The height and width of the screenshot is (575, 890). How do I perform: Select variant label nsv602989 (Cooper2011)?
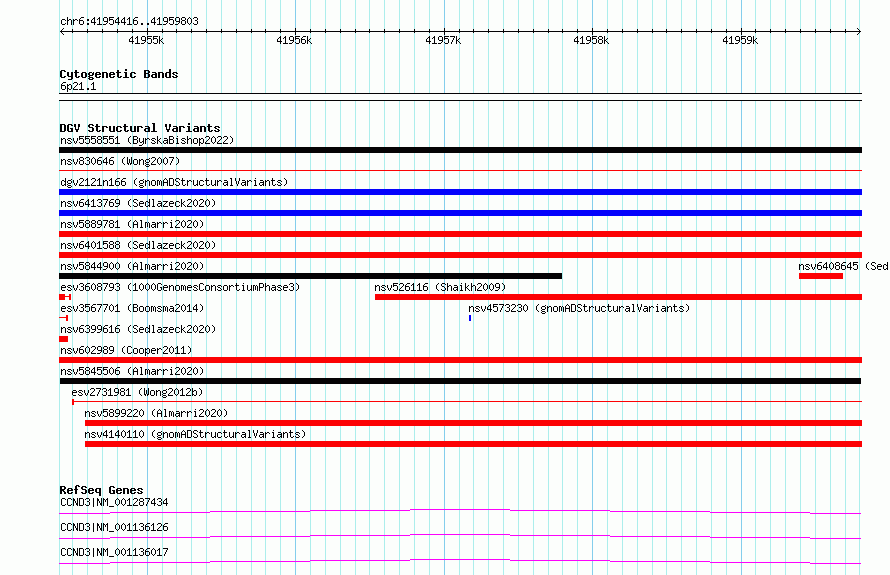click(126, 350)
